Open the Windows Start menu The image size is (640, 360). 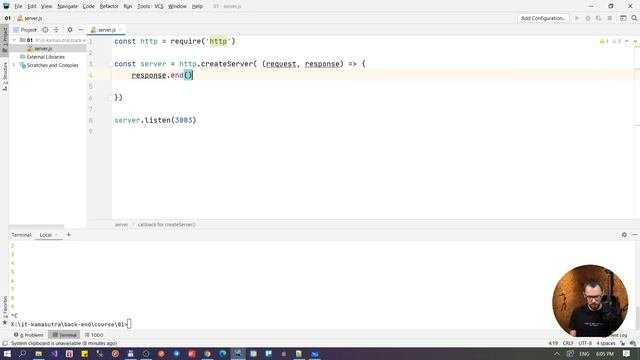point(7,354)
